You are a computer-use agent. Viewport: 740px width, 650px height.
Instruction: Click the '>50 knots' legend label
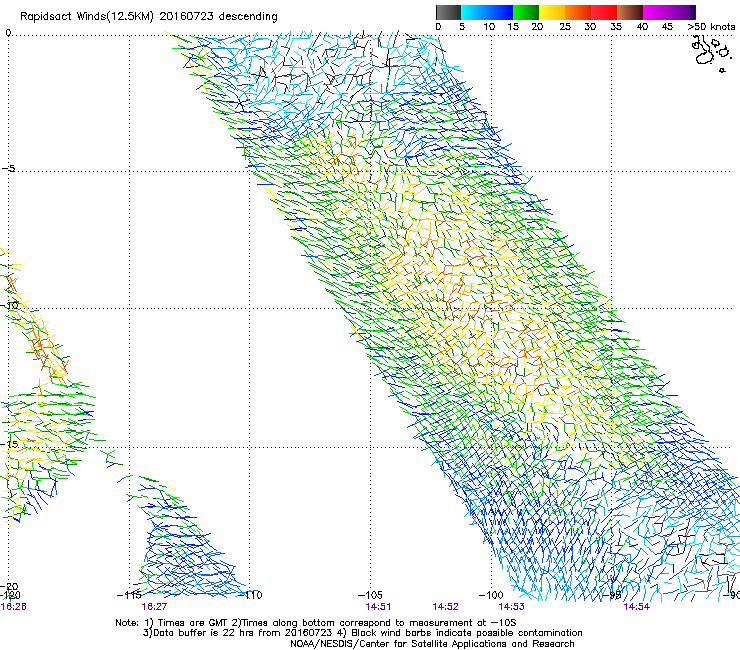[711, 27]
